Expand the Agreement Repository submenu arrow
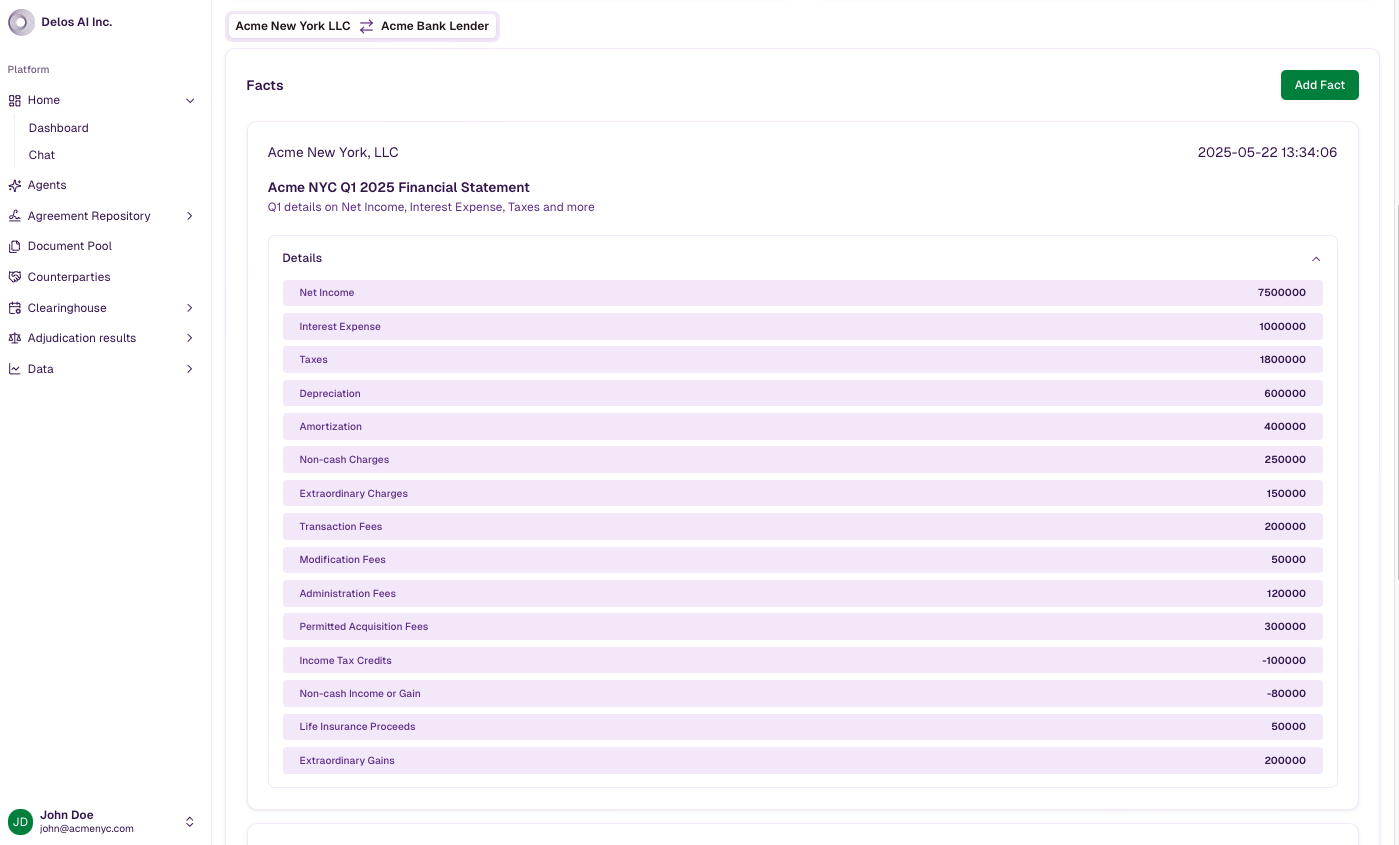The height and width of the screenshot is (845, 1399). pos(190,216)
